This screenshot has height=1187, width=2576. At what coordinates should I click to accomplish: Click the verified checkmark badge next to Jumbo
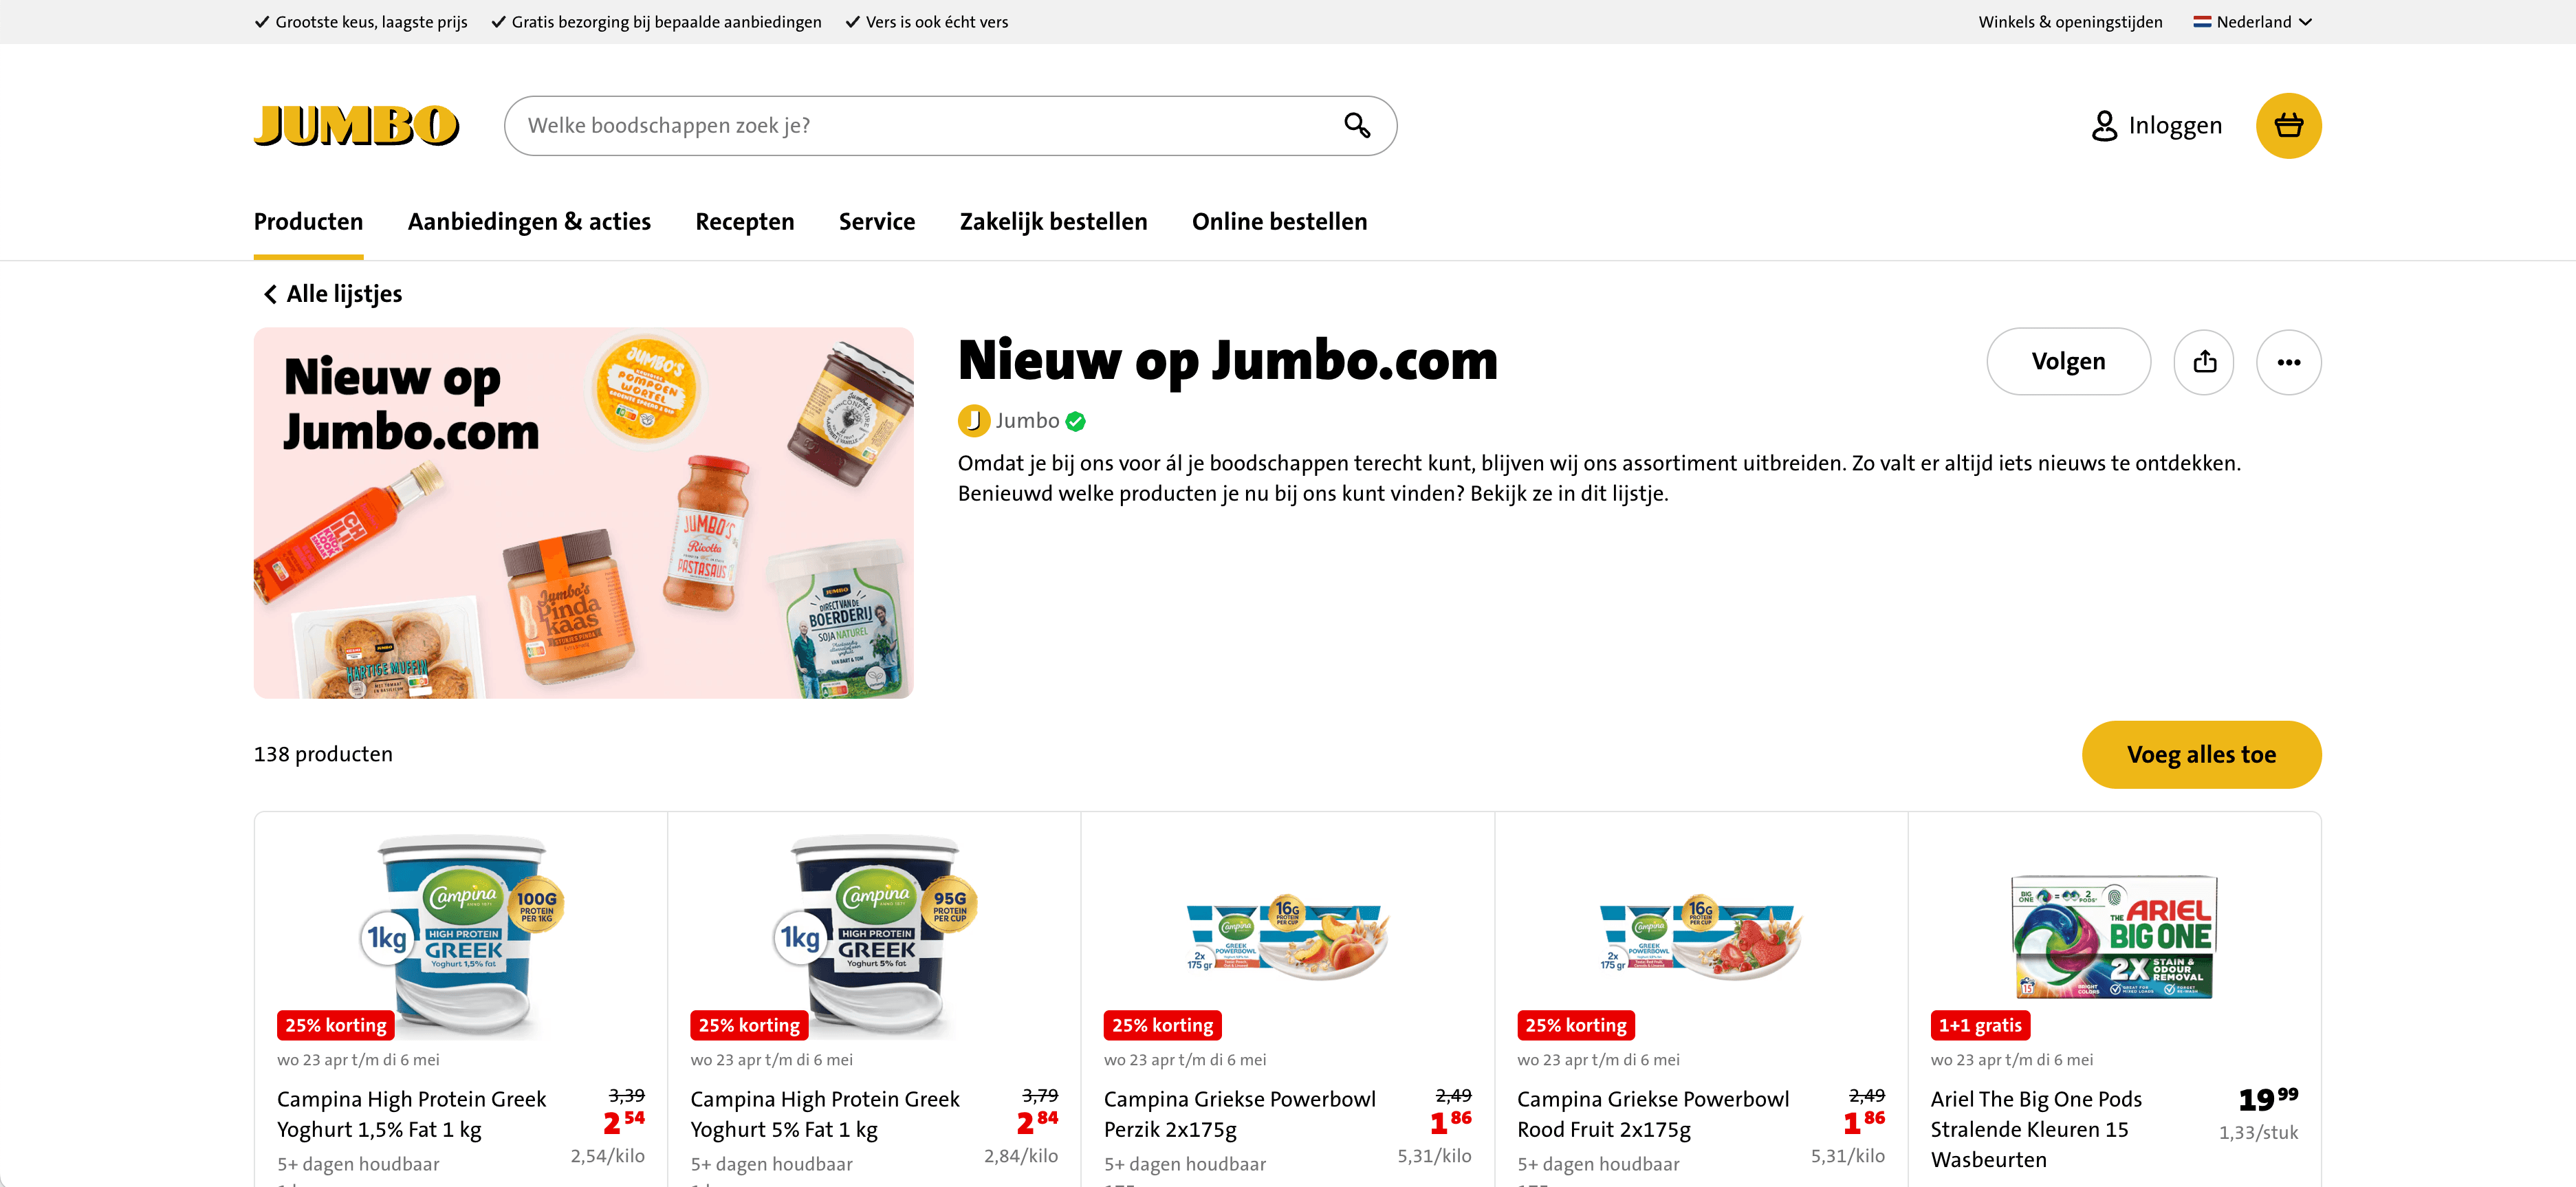pos(1075,422)
